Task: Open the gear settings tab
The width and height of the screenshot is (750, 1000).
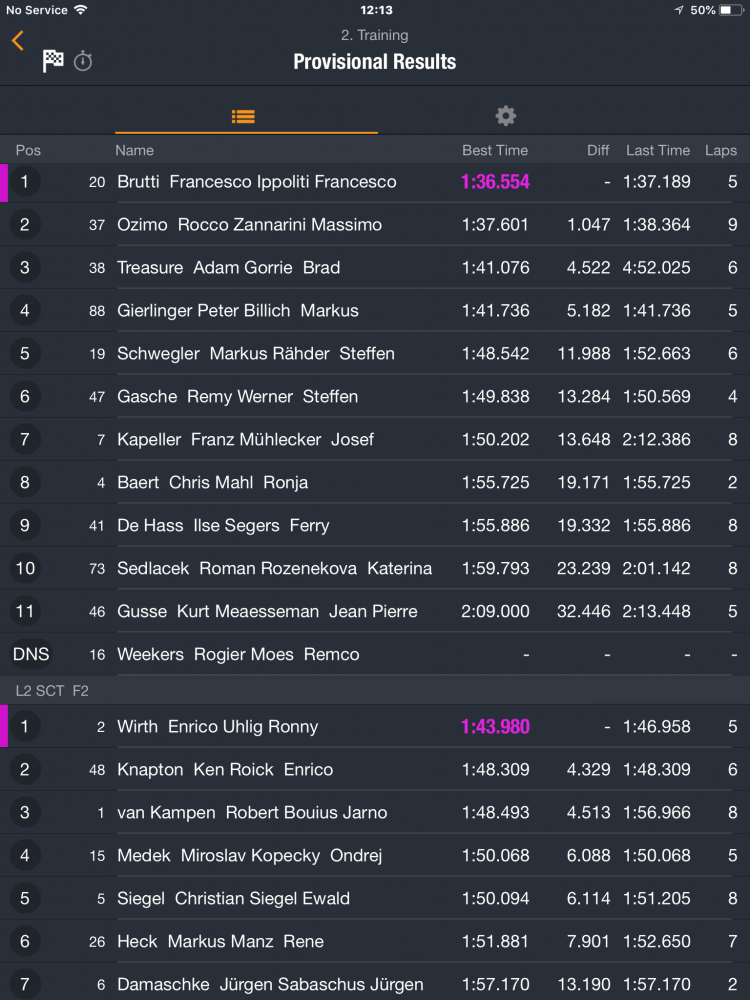Action: [506, 116]
